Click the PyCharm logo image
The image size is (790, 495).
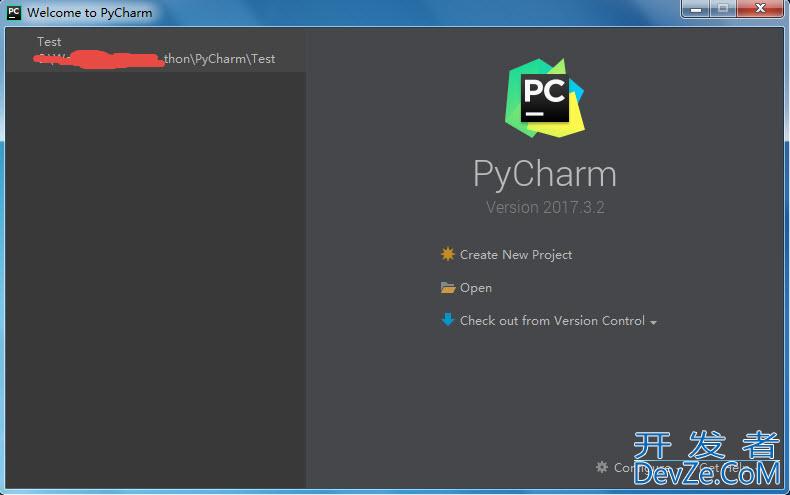tap(545, 98)
